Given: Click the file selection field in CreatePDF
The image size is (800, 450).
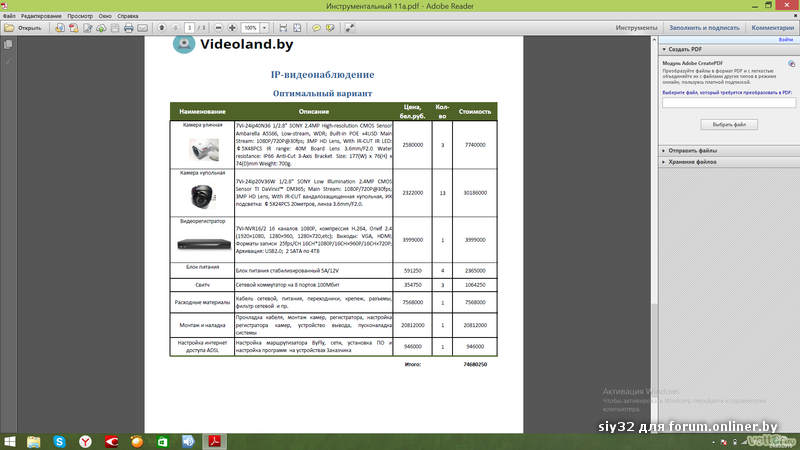Looking at the screenshot, I should (x=729, y=103).
